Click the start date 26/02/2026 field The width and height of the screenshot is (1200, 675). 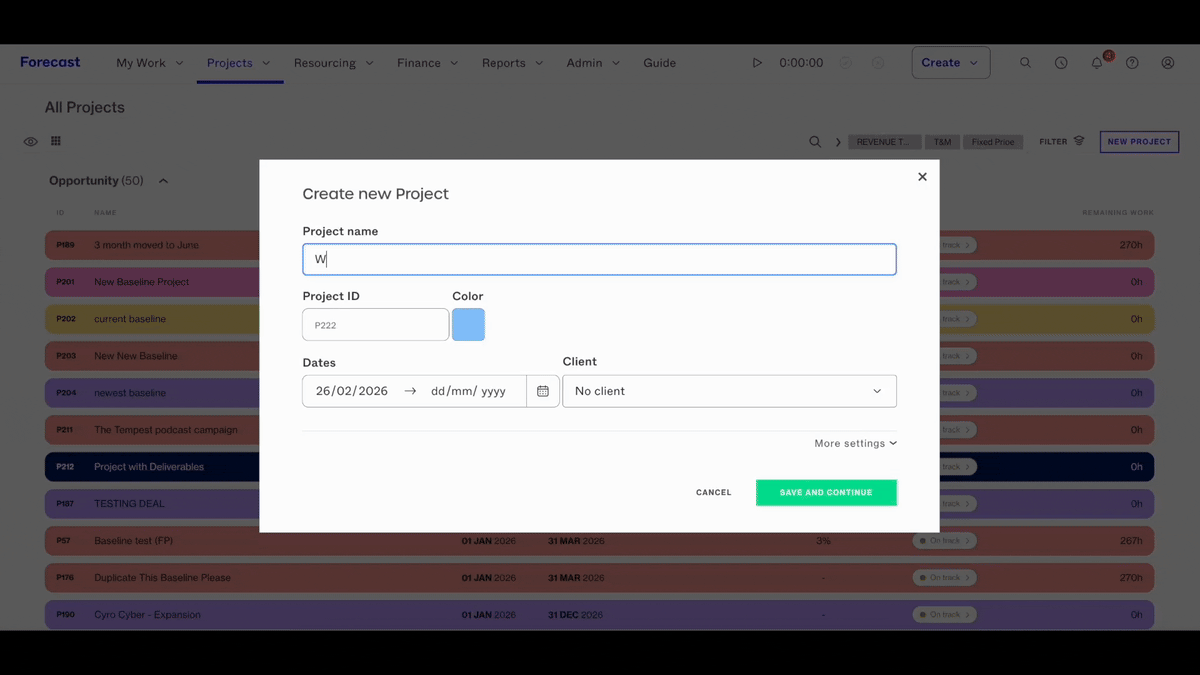[352, 391]
